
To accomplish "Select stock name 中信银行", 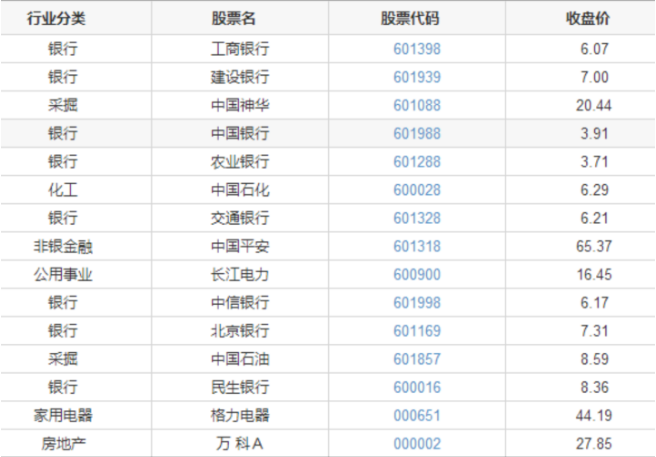I will tap(240, 303).
